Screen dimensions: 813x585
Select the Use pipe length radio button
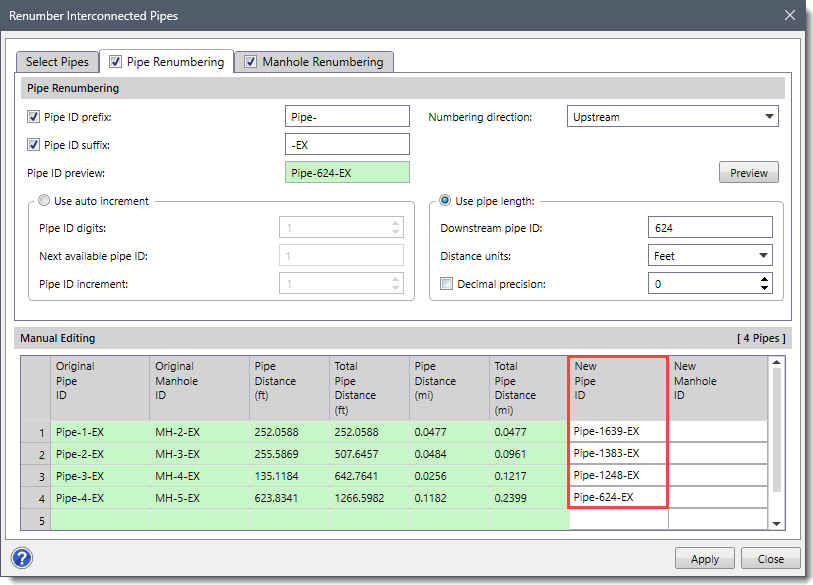[x=446, y=201]
